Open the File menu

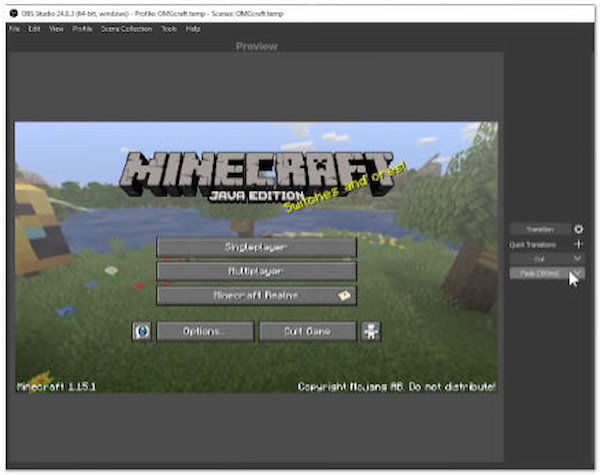coord(15,29)
